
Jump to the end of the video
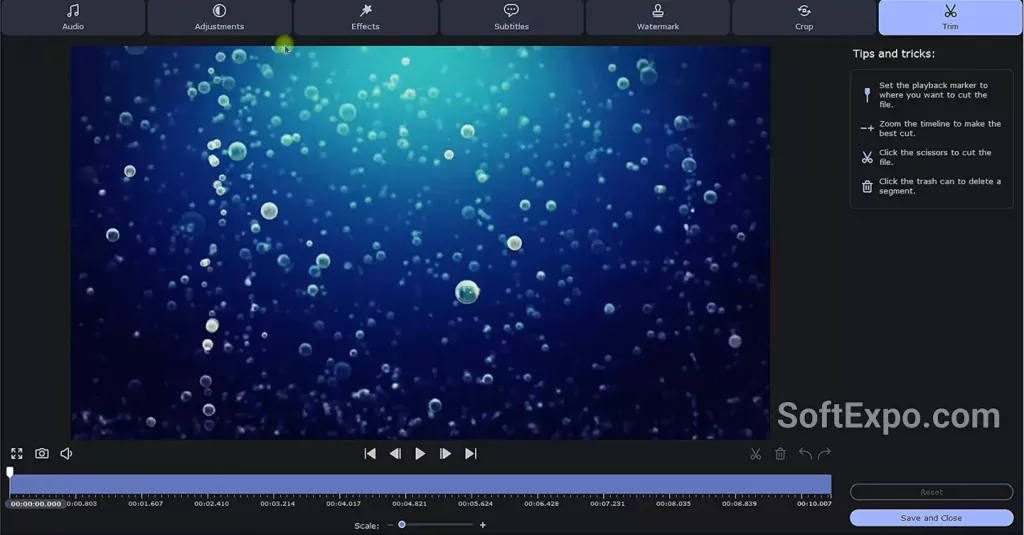point(470,453)
